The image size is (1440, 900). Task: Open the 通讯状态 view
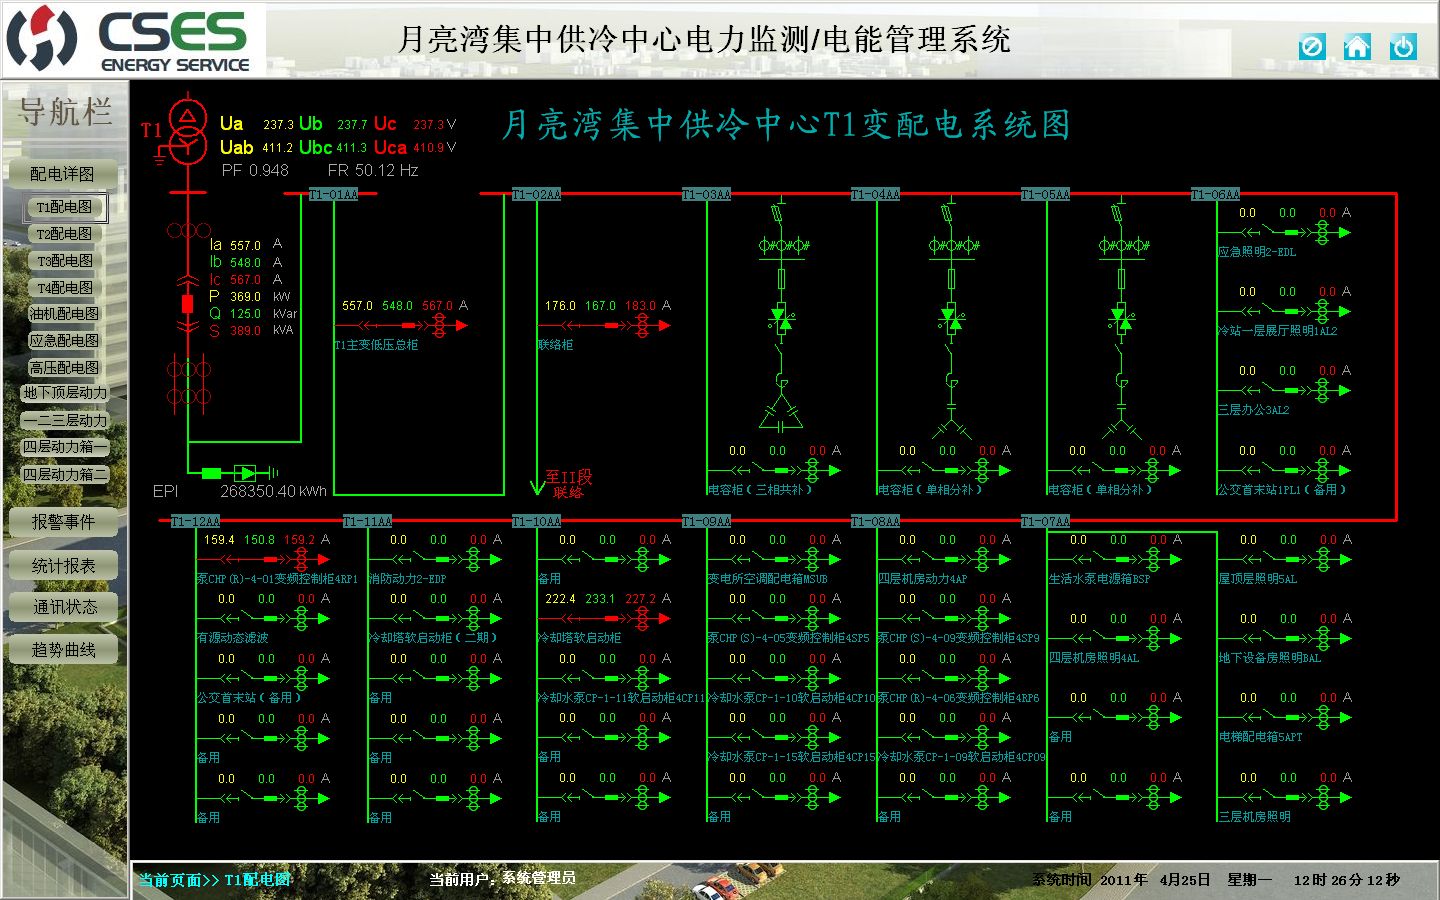pyautogui.click(x=63, y=607)
